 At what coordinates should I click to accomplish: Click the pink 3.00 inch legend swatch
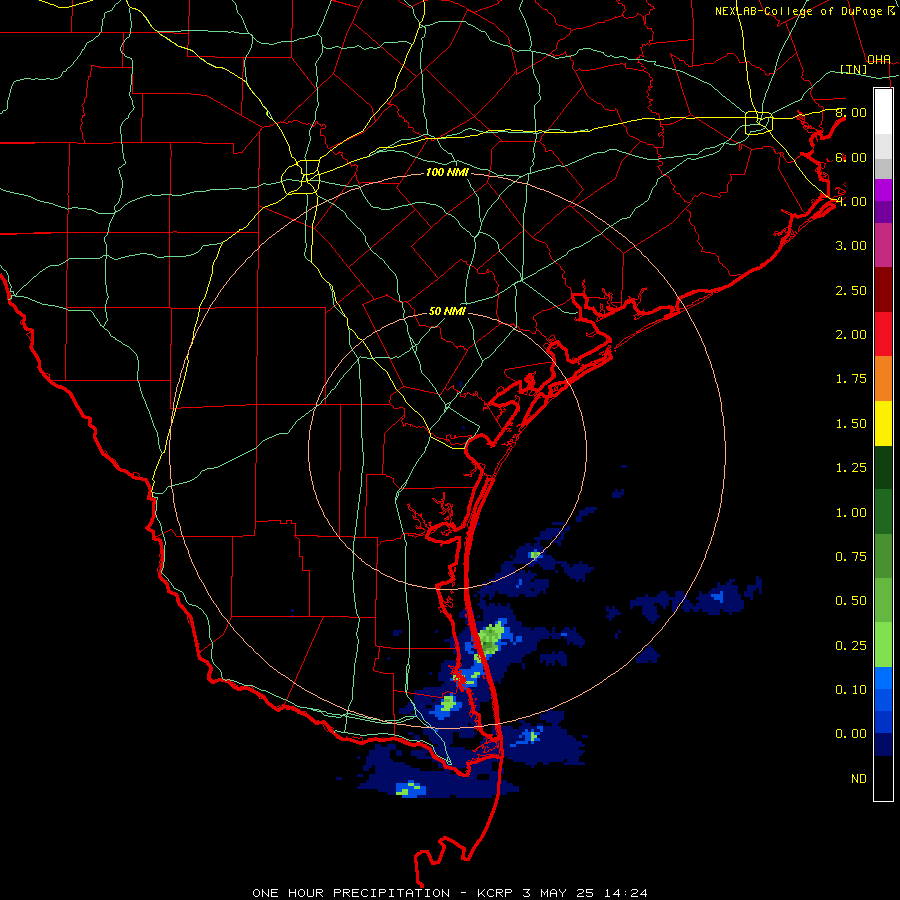[883, 245]
